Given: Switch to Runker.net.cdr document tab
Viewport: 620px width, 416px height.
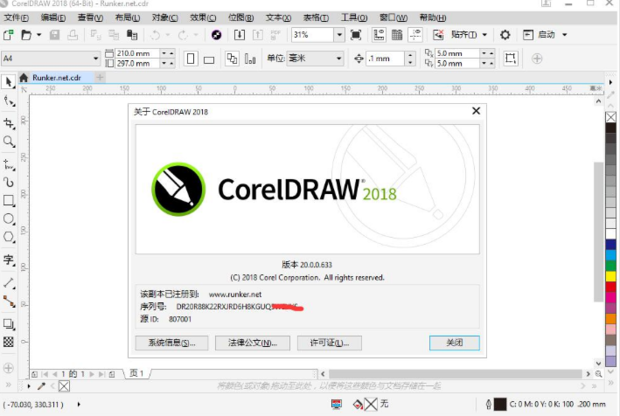Looking at the screenshot, I should coord(57,78).
